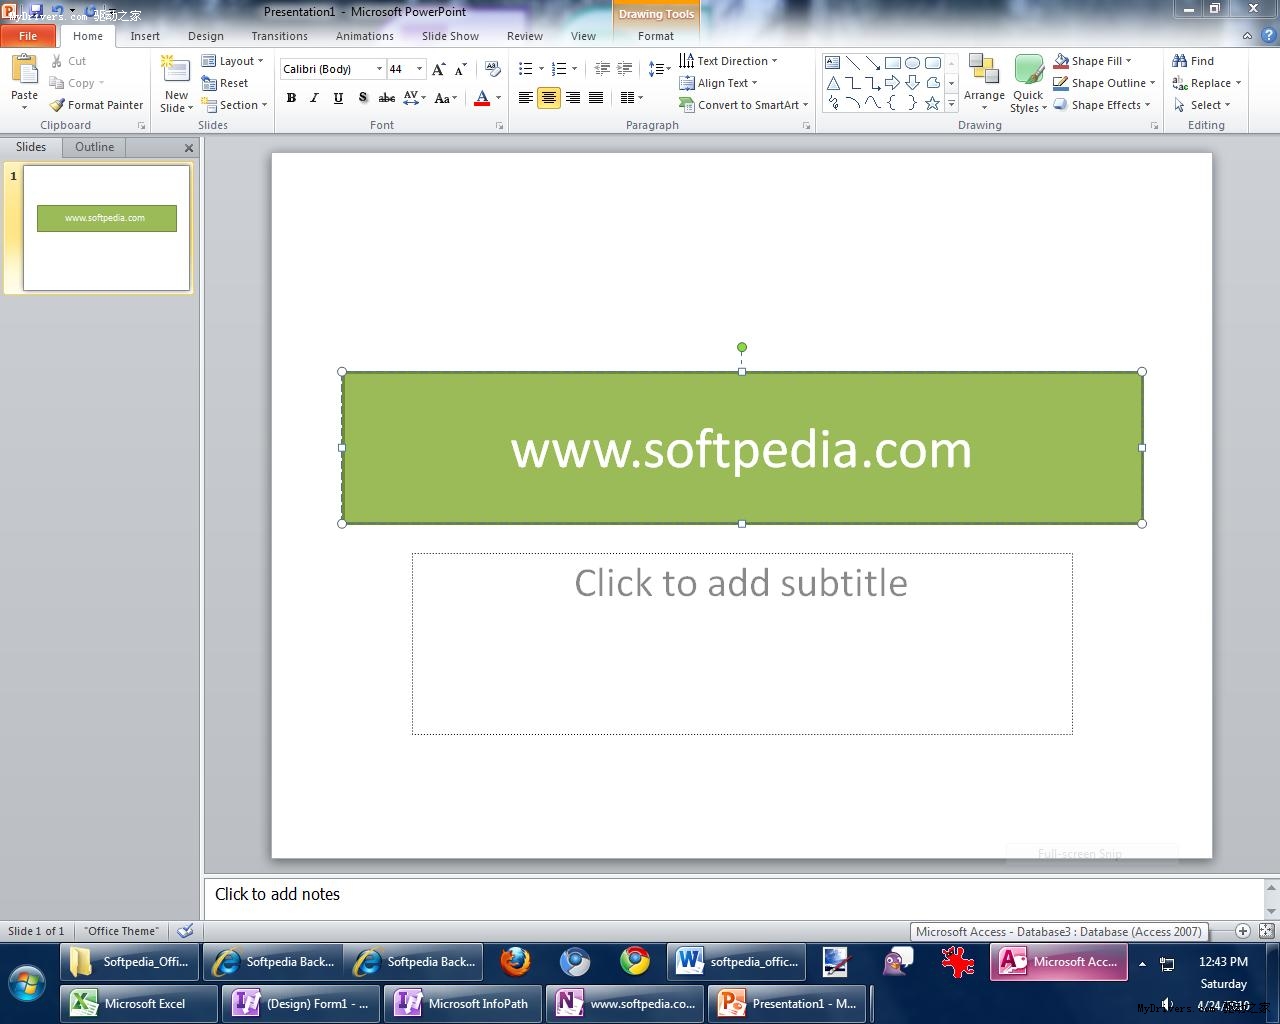
Task: Select the rectangle shape in the shapes gallery
Action: [892, 62]
